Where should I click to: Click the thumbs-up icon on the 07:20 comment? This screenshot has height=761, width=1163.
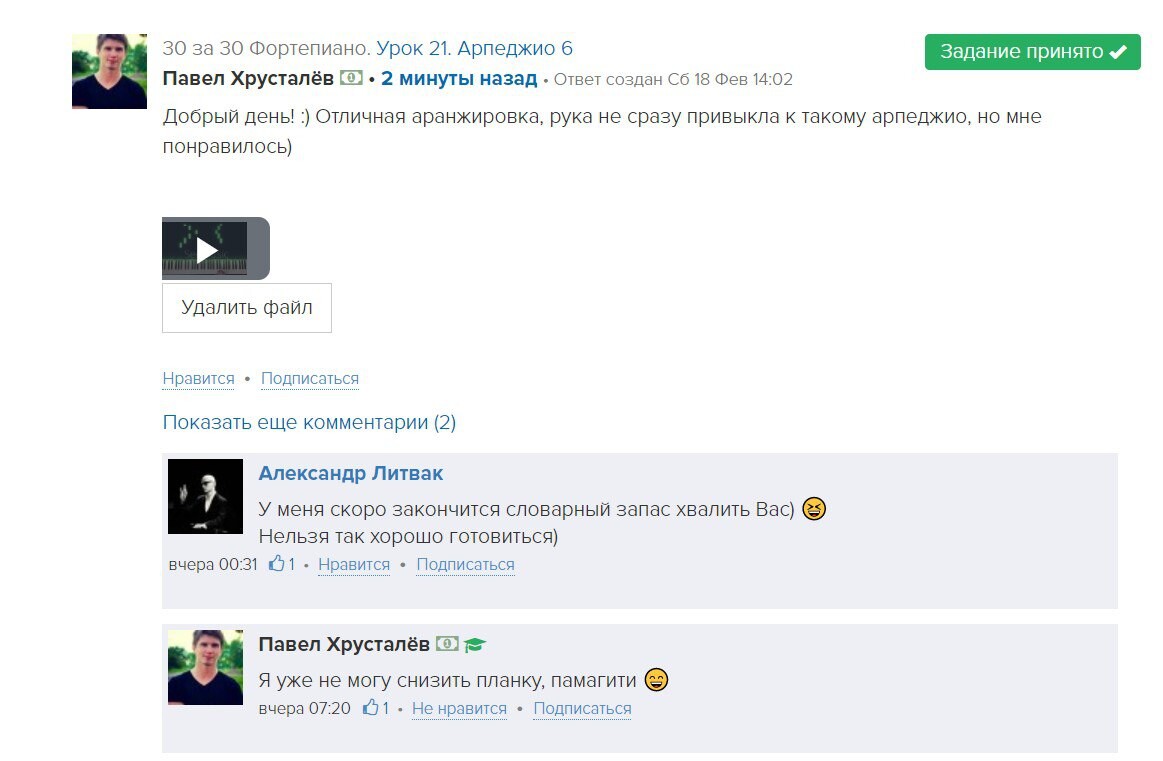(371, 708)
